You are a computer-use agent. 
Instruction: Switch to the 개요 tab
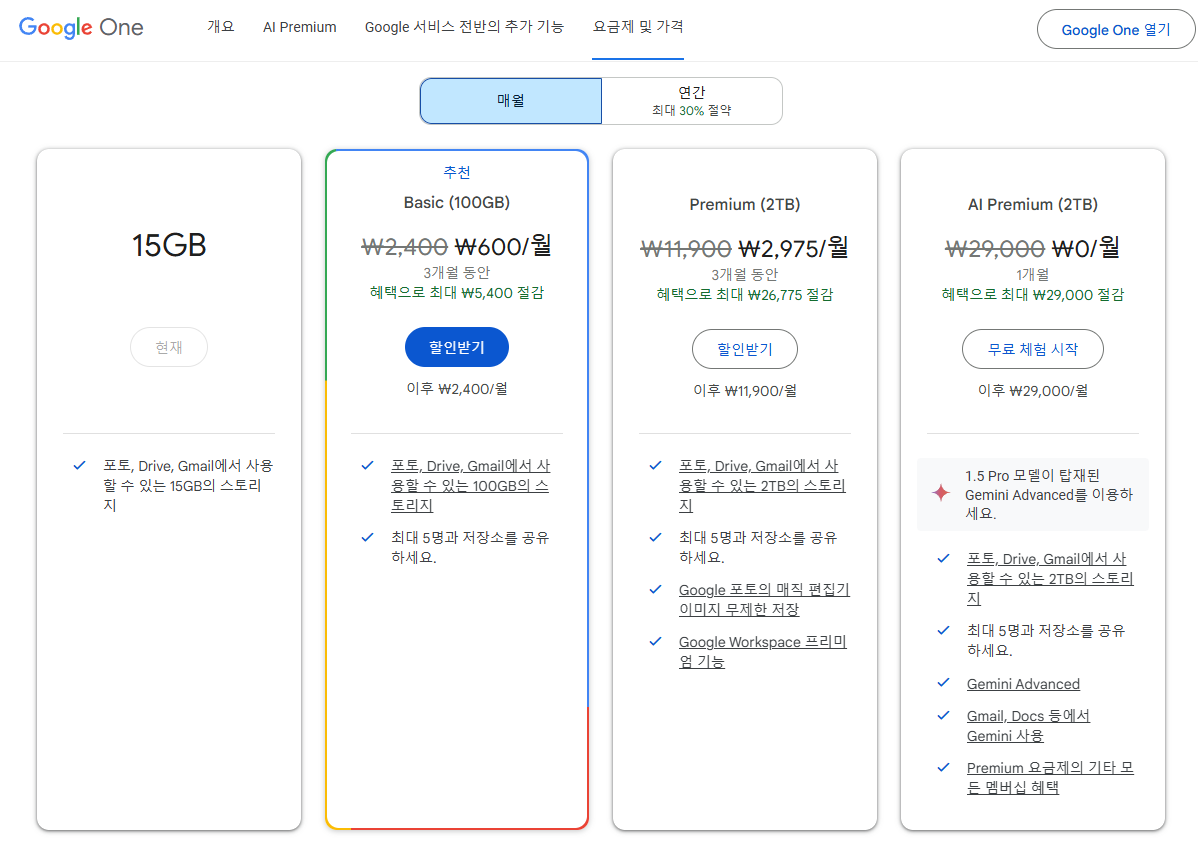click(x=221, y=27)
